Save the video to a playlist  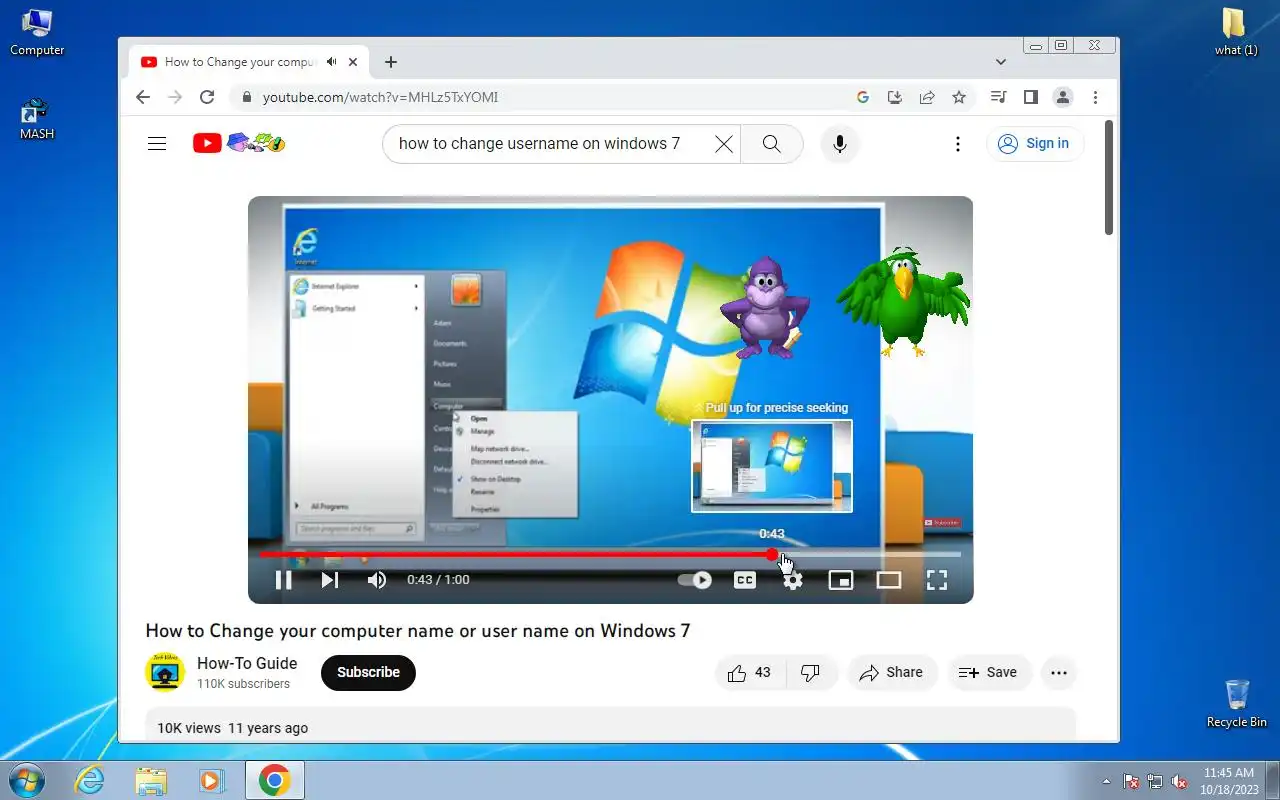[x=988, y=673]
